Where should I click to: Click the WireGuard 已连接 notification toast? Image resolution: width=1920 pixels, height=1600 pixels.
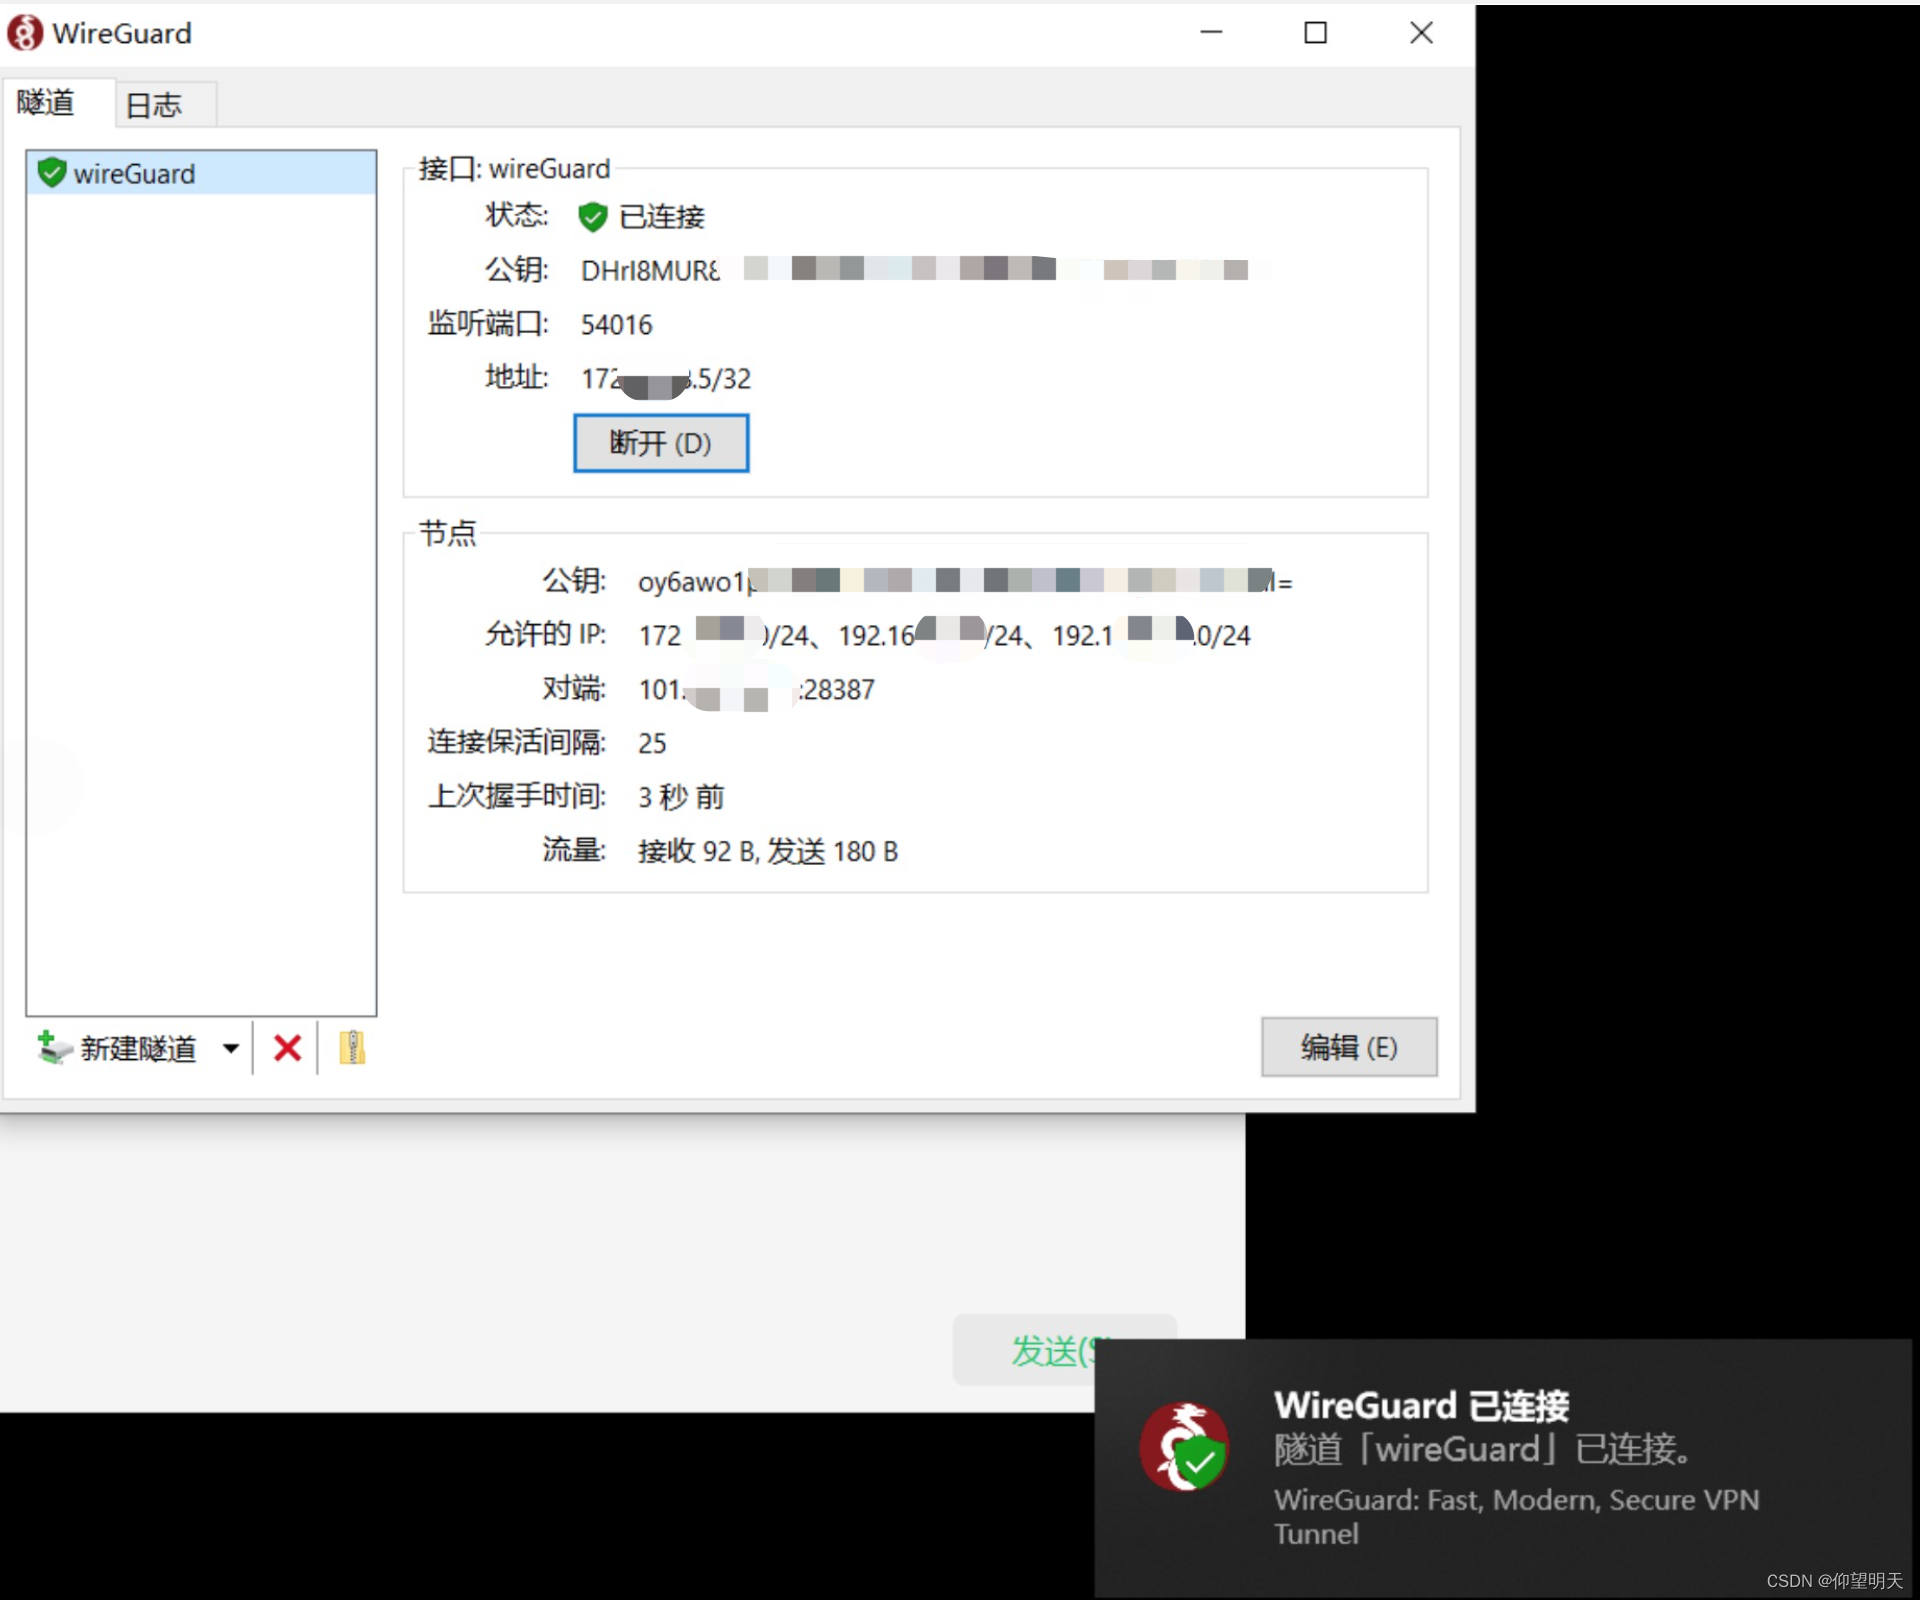(x=1503, y=1467)
